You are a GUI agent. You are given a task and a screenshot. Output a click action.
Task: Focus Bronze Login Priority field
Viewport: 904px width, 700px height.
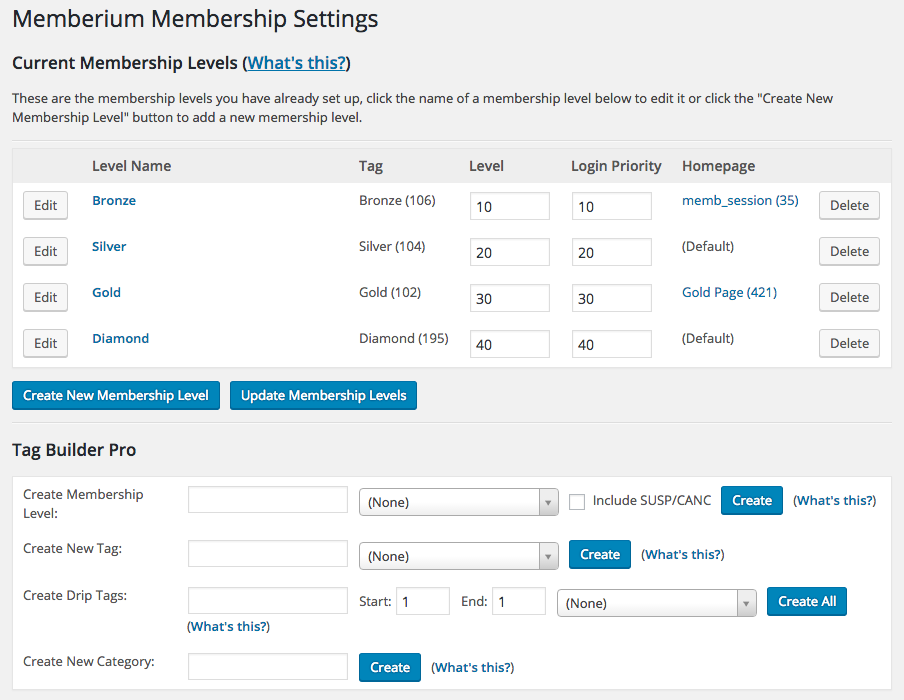612,206
